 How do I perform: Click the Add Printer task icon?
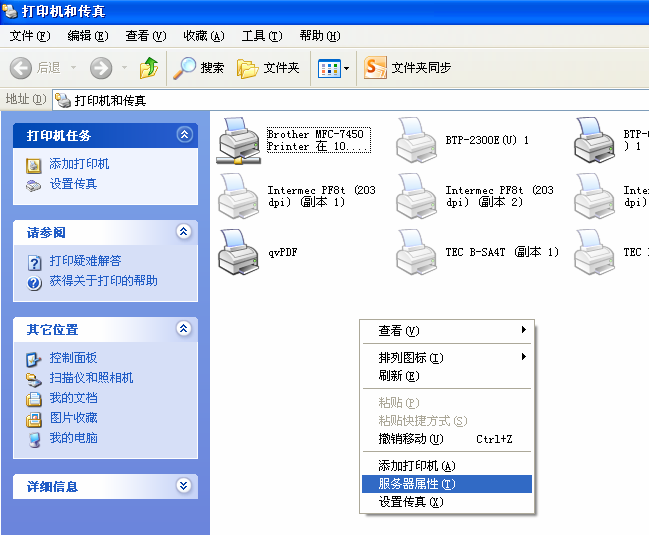(34, 165)
